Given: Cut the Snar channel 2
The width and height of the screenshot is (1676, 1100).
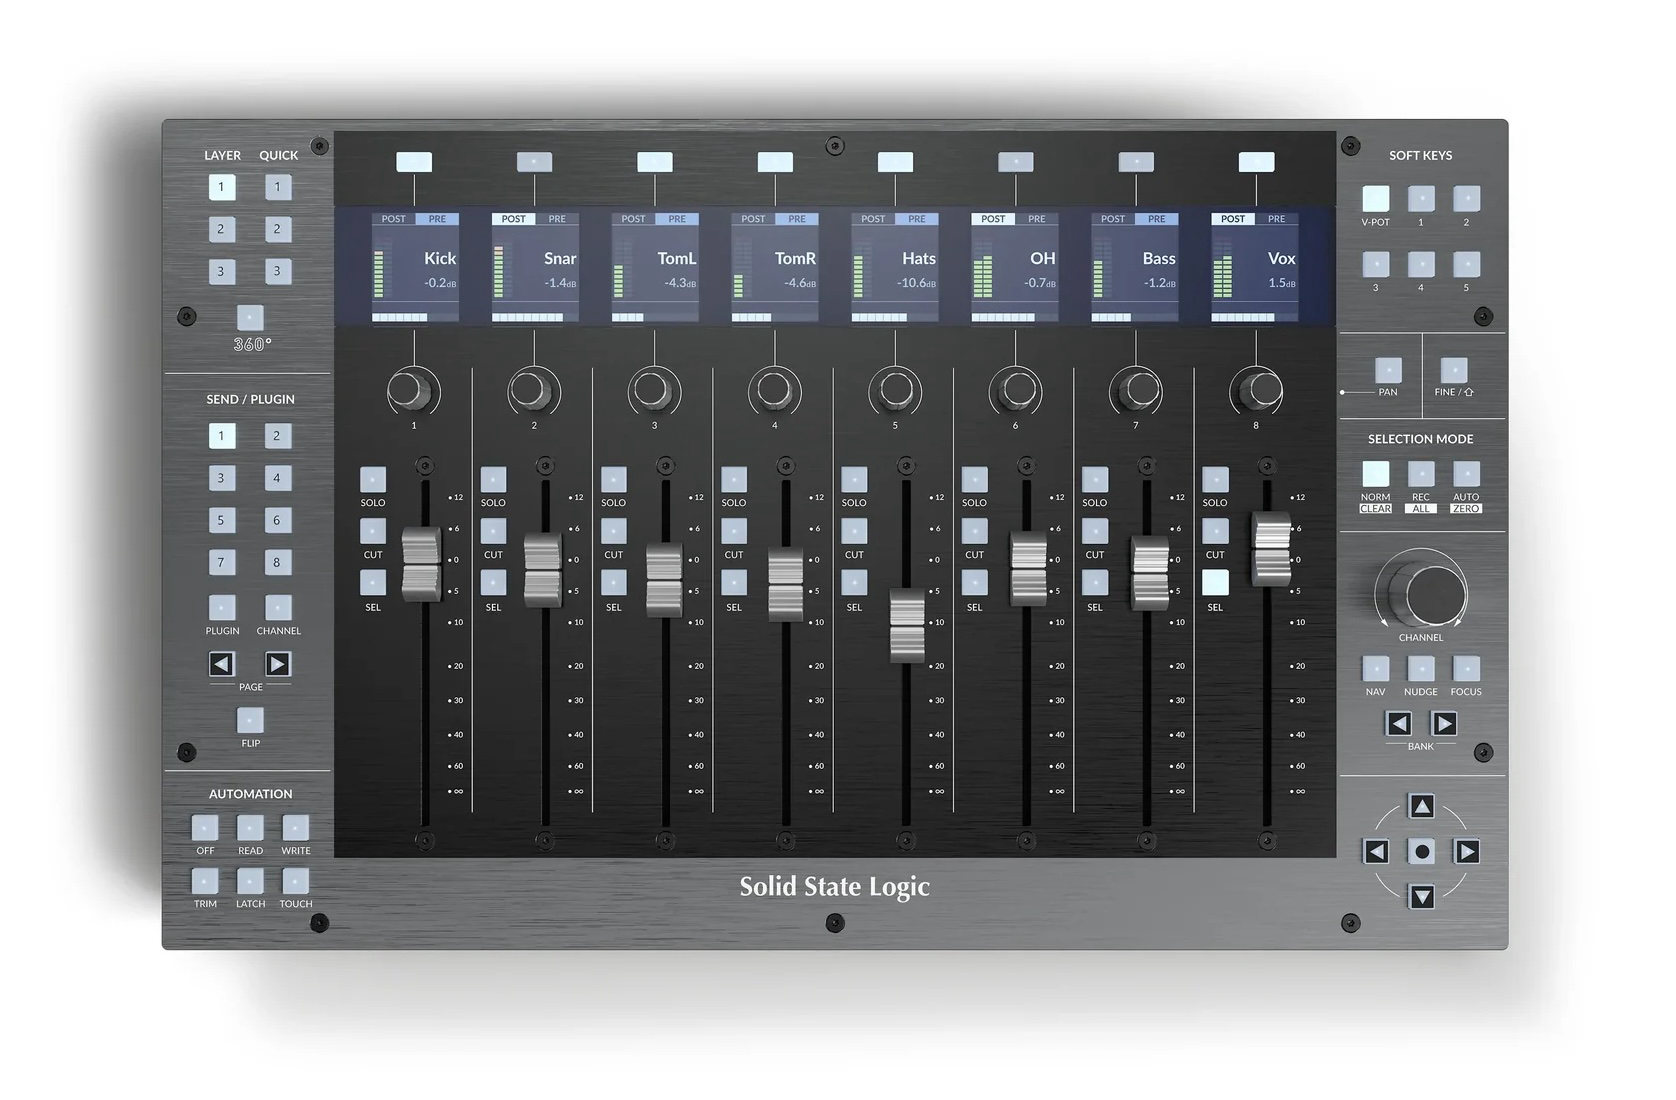Looking at the screenshot, I should (x=493, y=531).
